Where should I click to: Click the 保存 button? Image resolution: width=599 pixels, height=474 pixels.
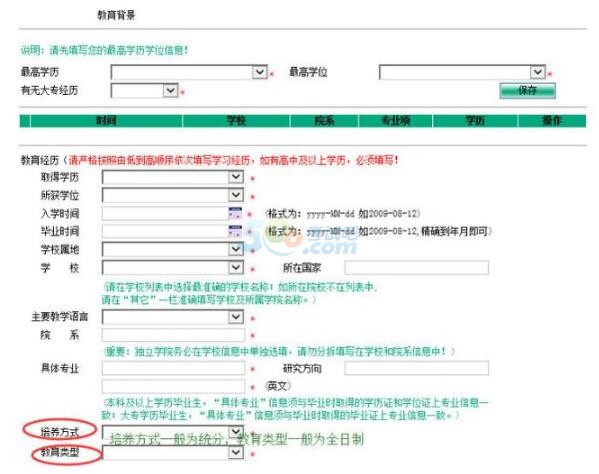pyautogui.click(x=527, y=91)
